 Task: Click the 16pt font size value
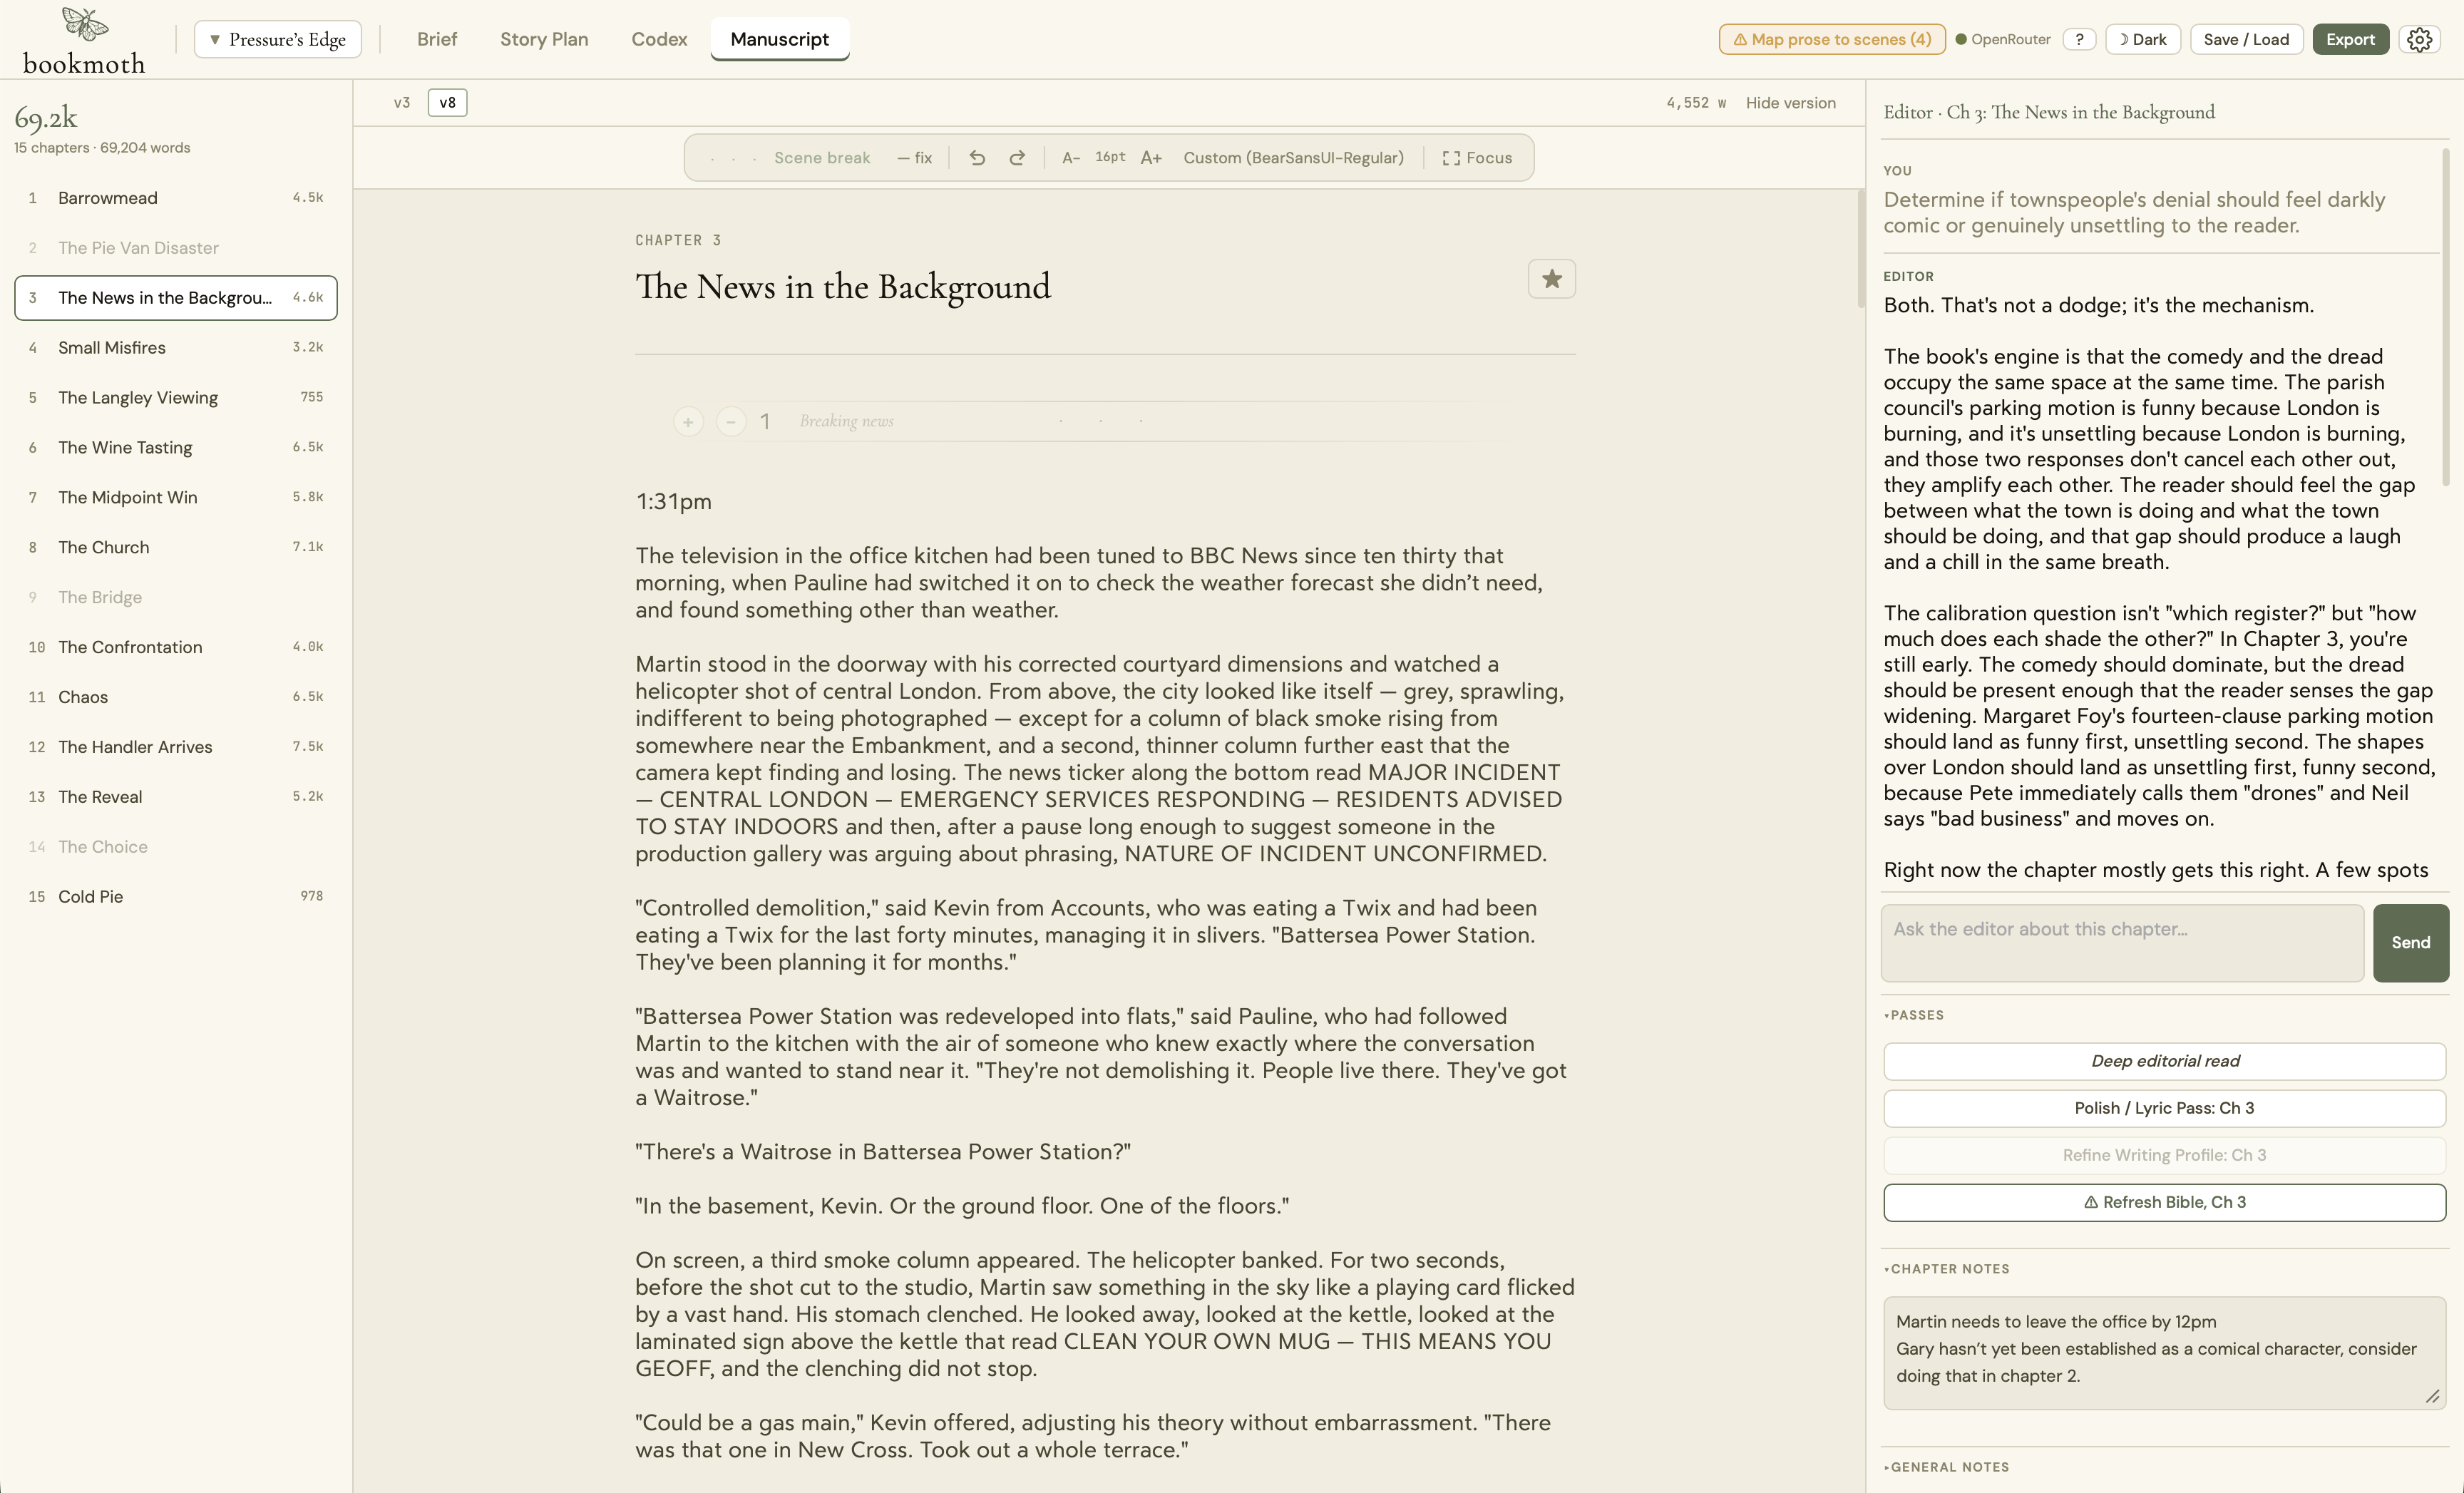tap(1110, 157)
